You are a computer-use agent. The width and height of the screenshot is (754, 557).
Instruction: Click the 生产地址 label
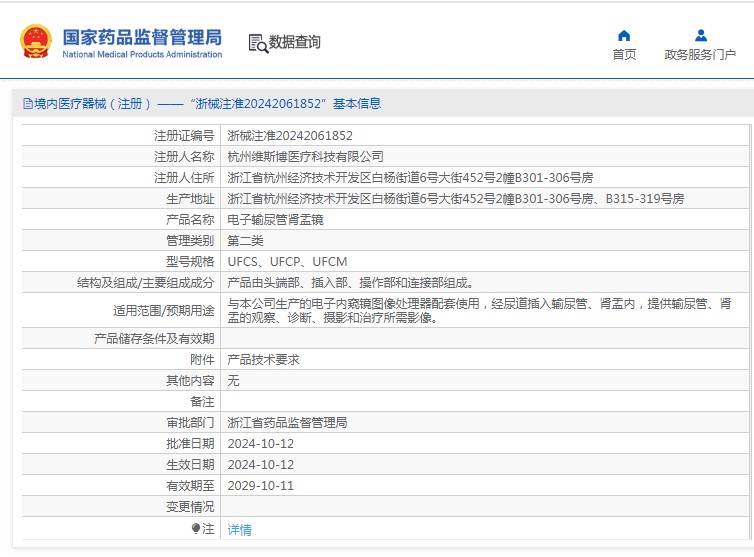tap(190, 198)
